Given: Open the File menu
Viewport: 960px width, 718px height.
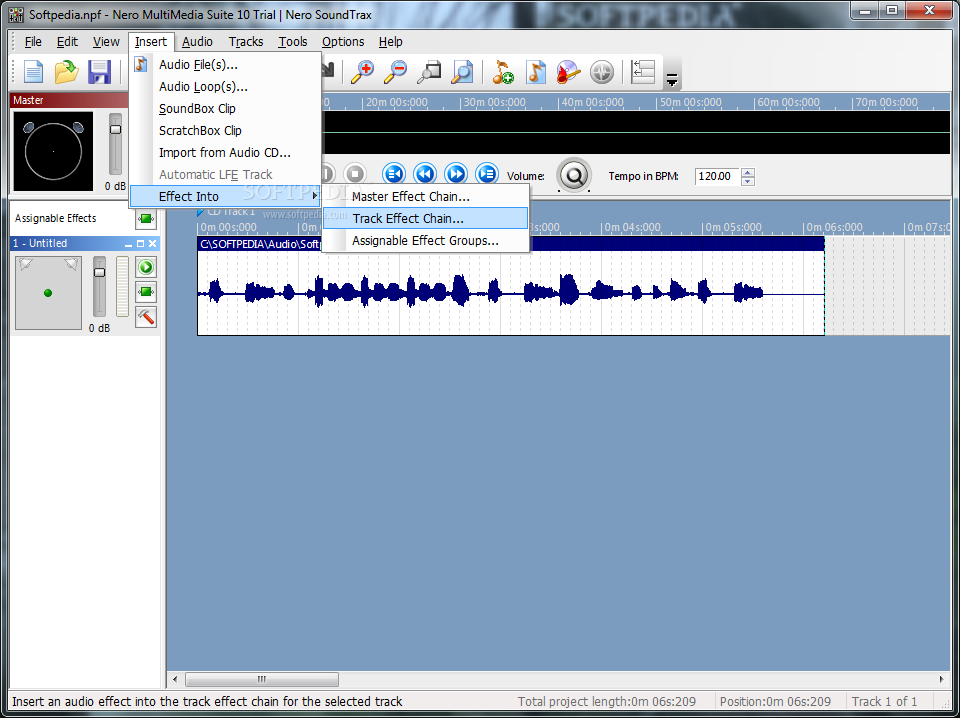Looking at the screenshot, I should 33,42.
